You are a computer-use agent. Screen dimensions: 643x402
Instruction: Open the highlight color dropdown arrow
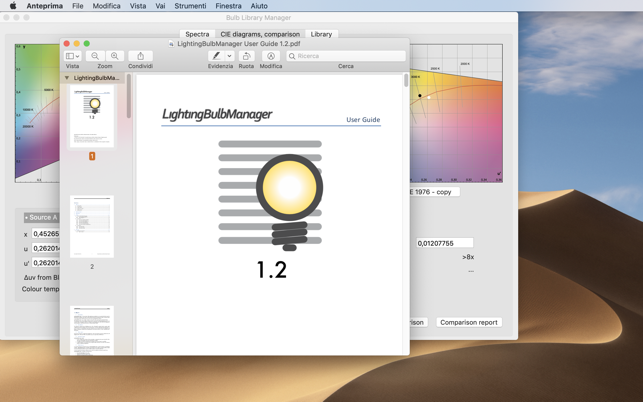pyautogui.click(x=230, y=56)
